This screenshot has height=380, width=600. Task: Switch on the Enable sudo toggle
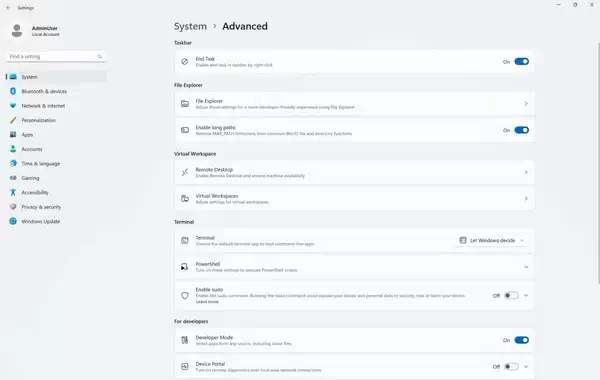tap(511, 295)
